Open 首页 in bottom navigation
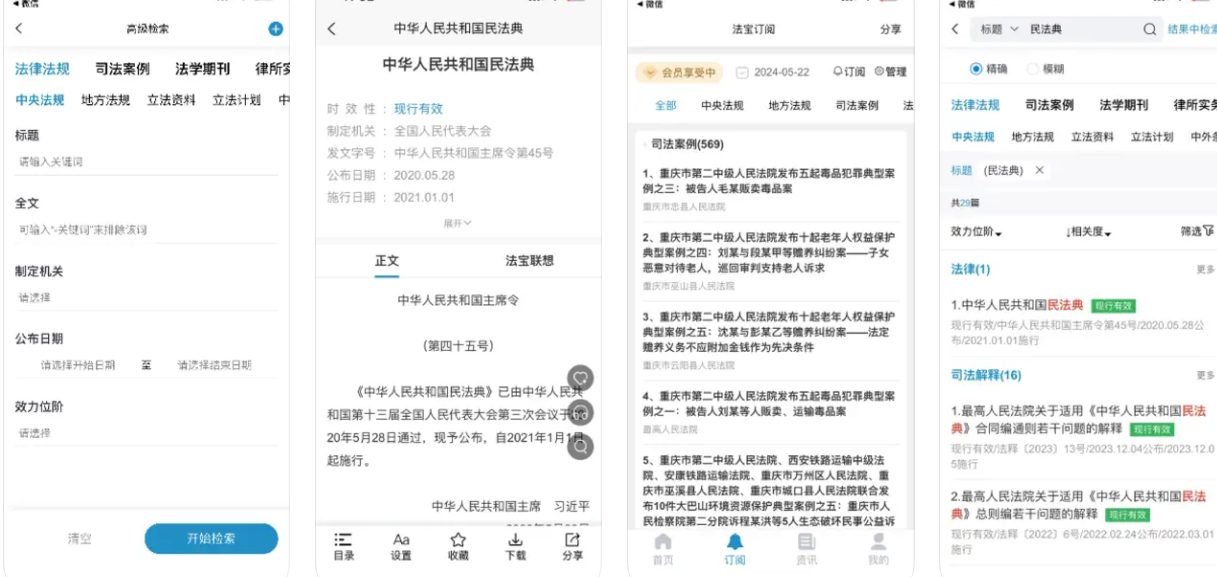The width and height of the screenshot is (1217, 577). click(662, 549)
